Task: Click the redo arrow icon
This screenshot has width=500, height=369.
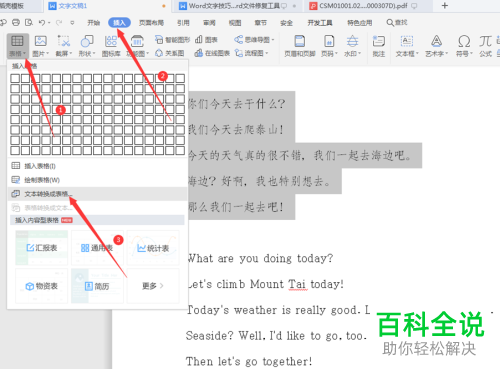Action: pyautogui.click(x=59, y=23)
